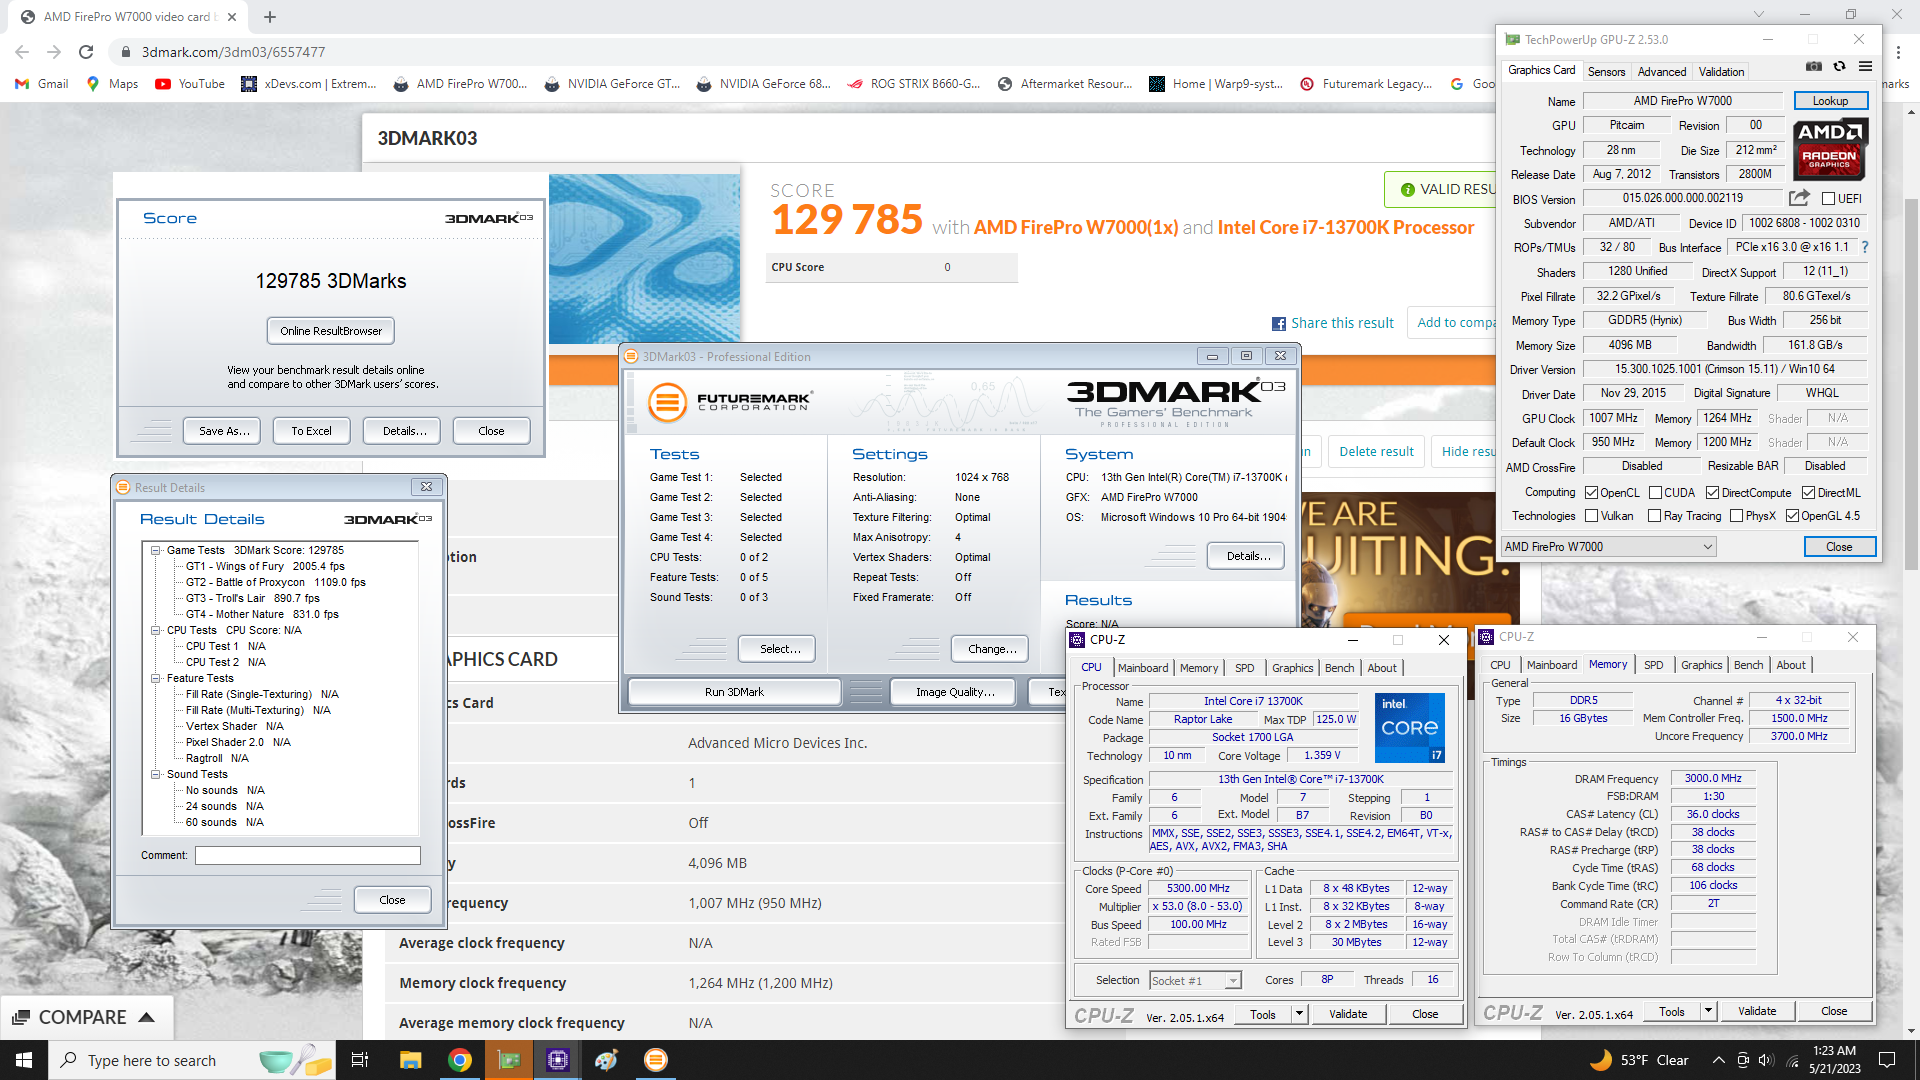Toggle the Ray Tracing checkbox

coord(1654,516)
